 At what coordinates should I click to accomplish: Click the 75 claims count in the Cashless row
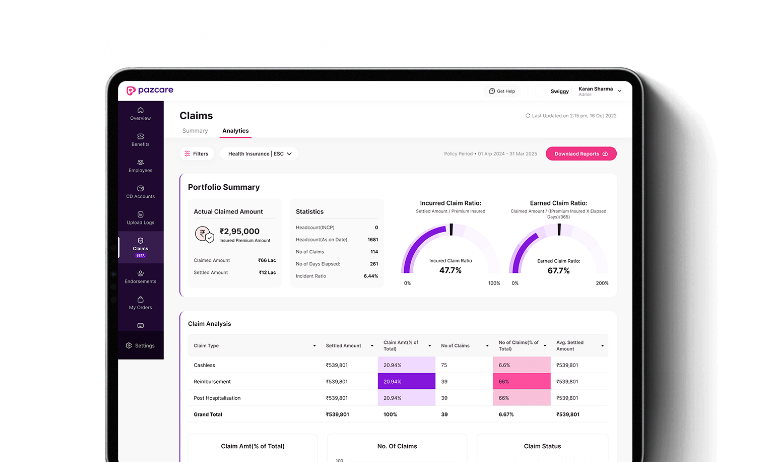[444, 365]
